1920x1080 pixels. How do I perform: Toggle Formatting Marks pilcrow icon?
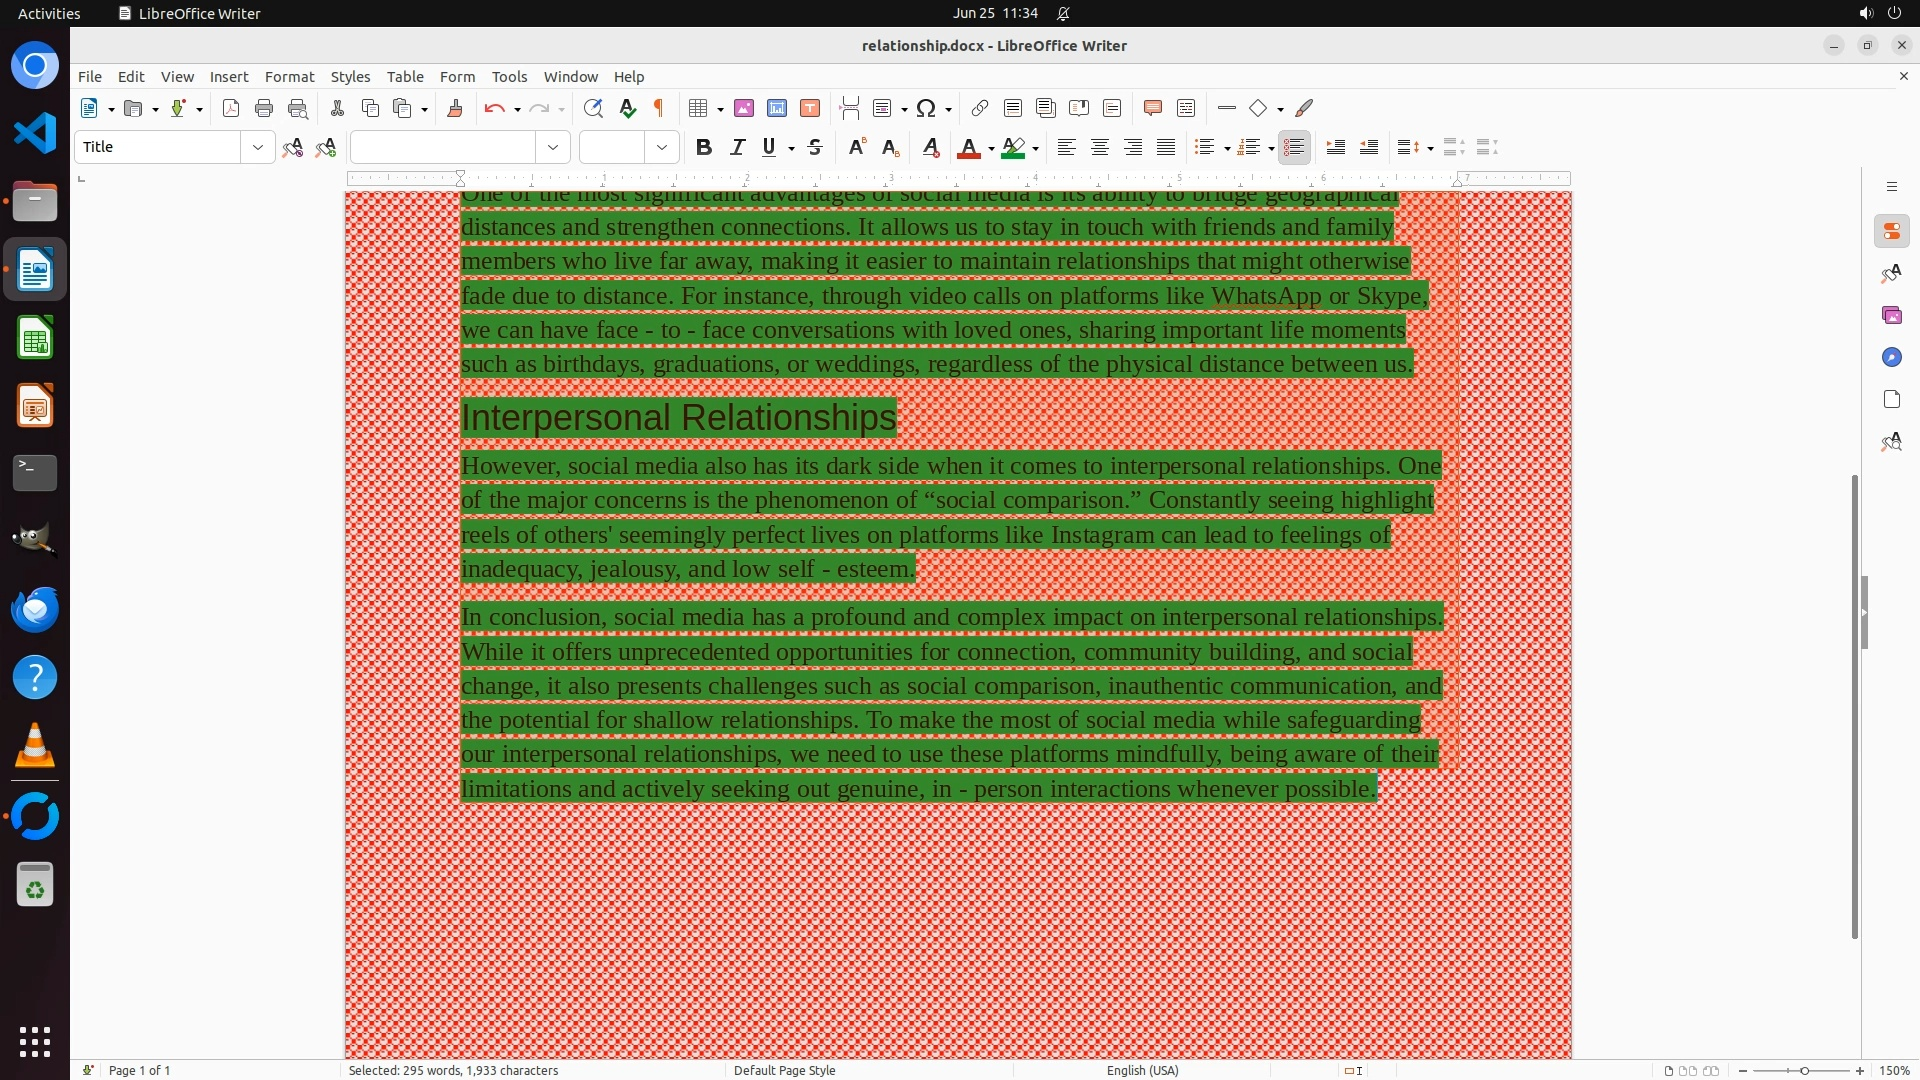click(659, 108)
